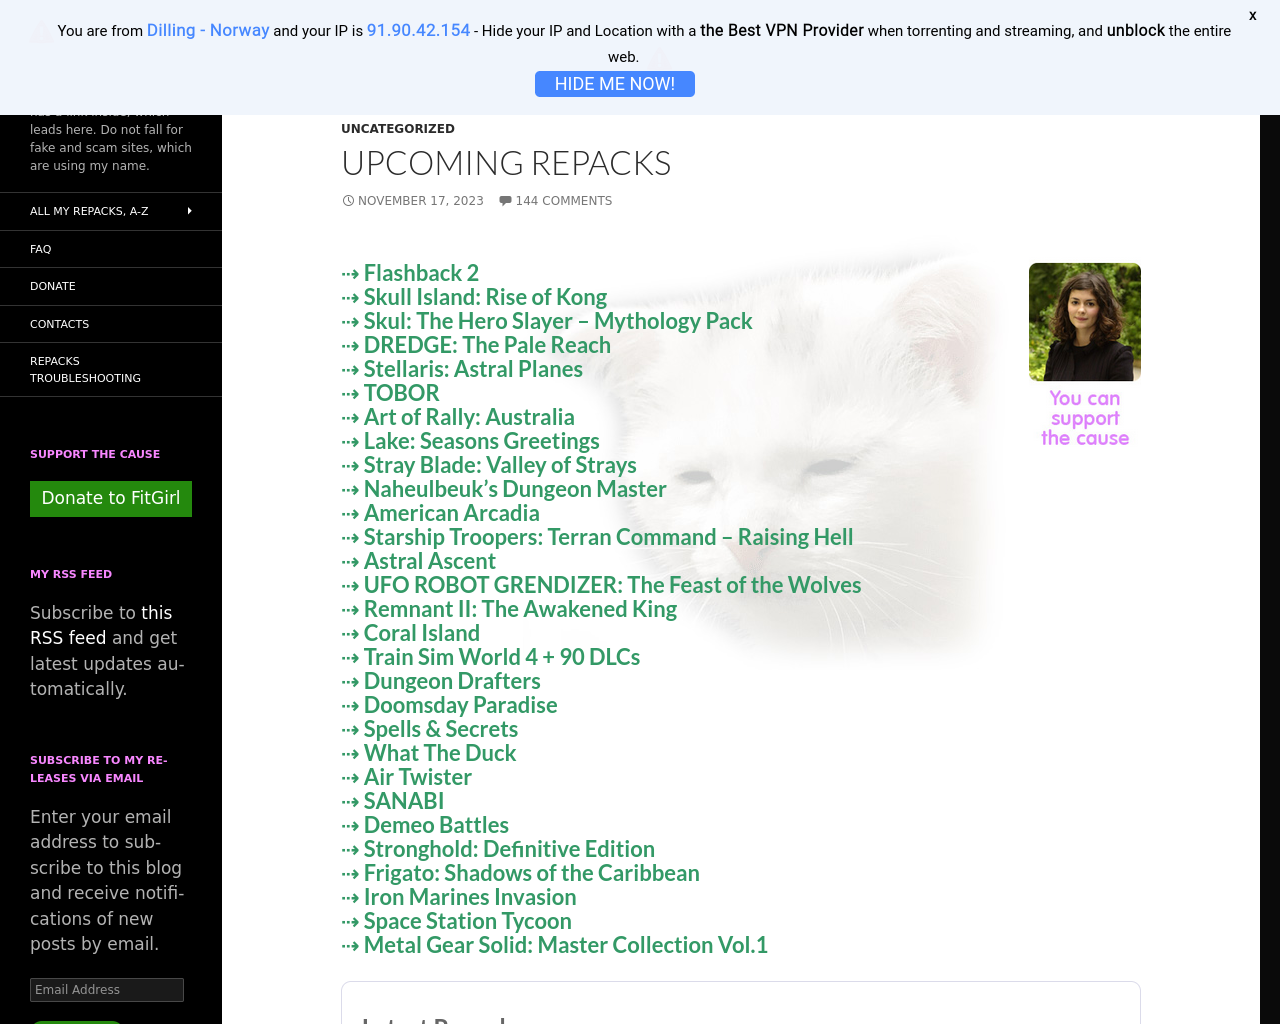Screen dimensions: 1280x1024
Task: Select Train Sim World 4 + 90 DLCs
Action: coord(502,657)
